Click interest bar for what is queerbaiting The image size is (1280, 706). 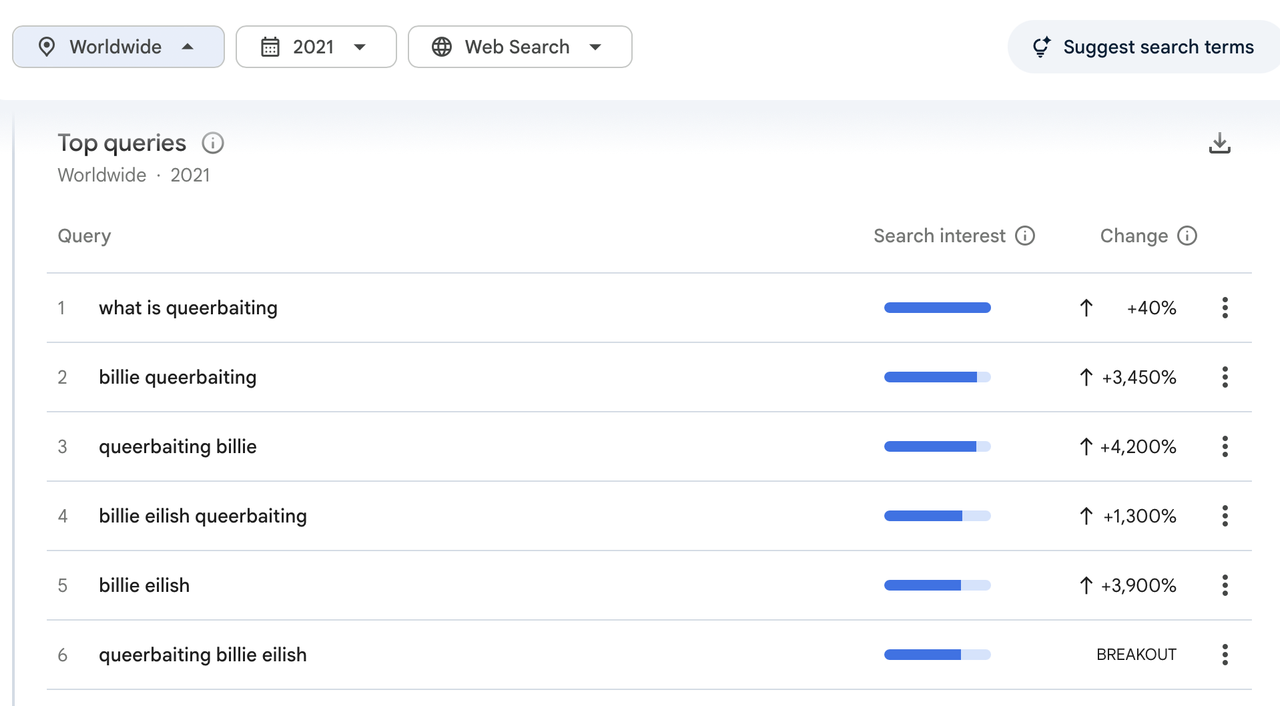point(937,308)
